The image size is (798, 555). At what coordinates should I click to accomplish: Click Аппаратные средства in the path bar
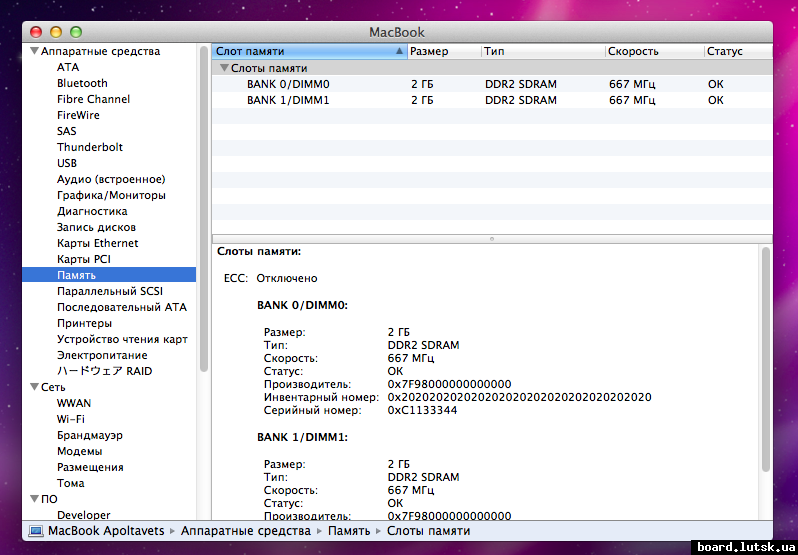(x=245, y=531)
